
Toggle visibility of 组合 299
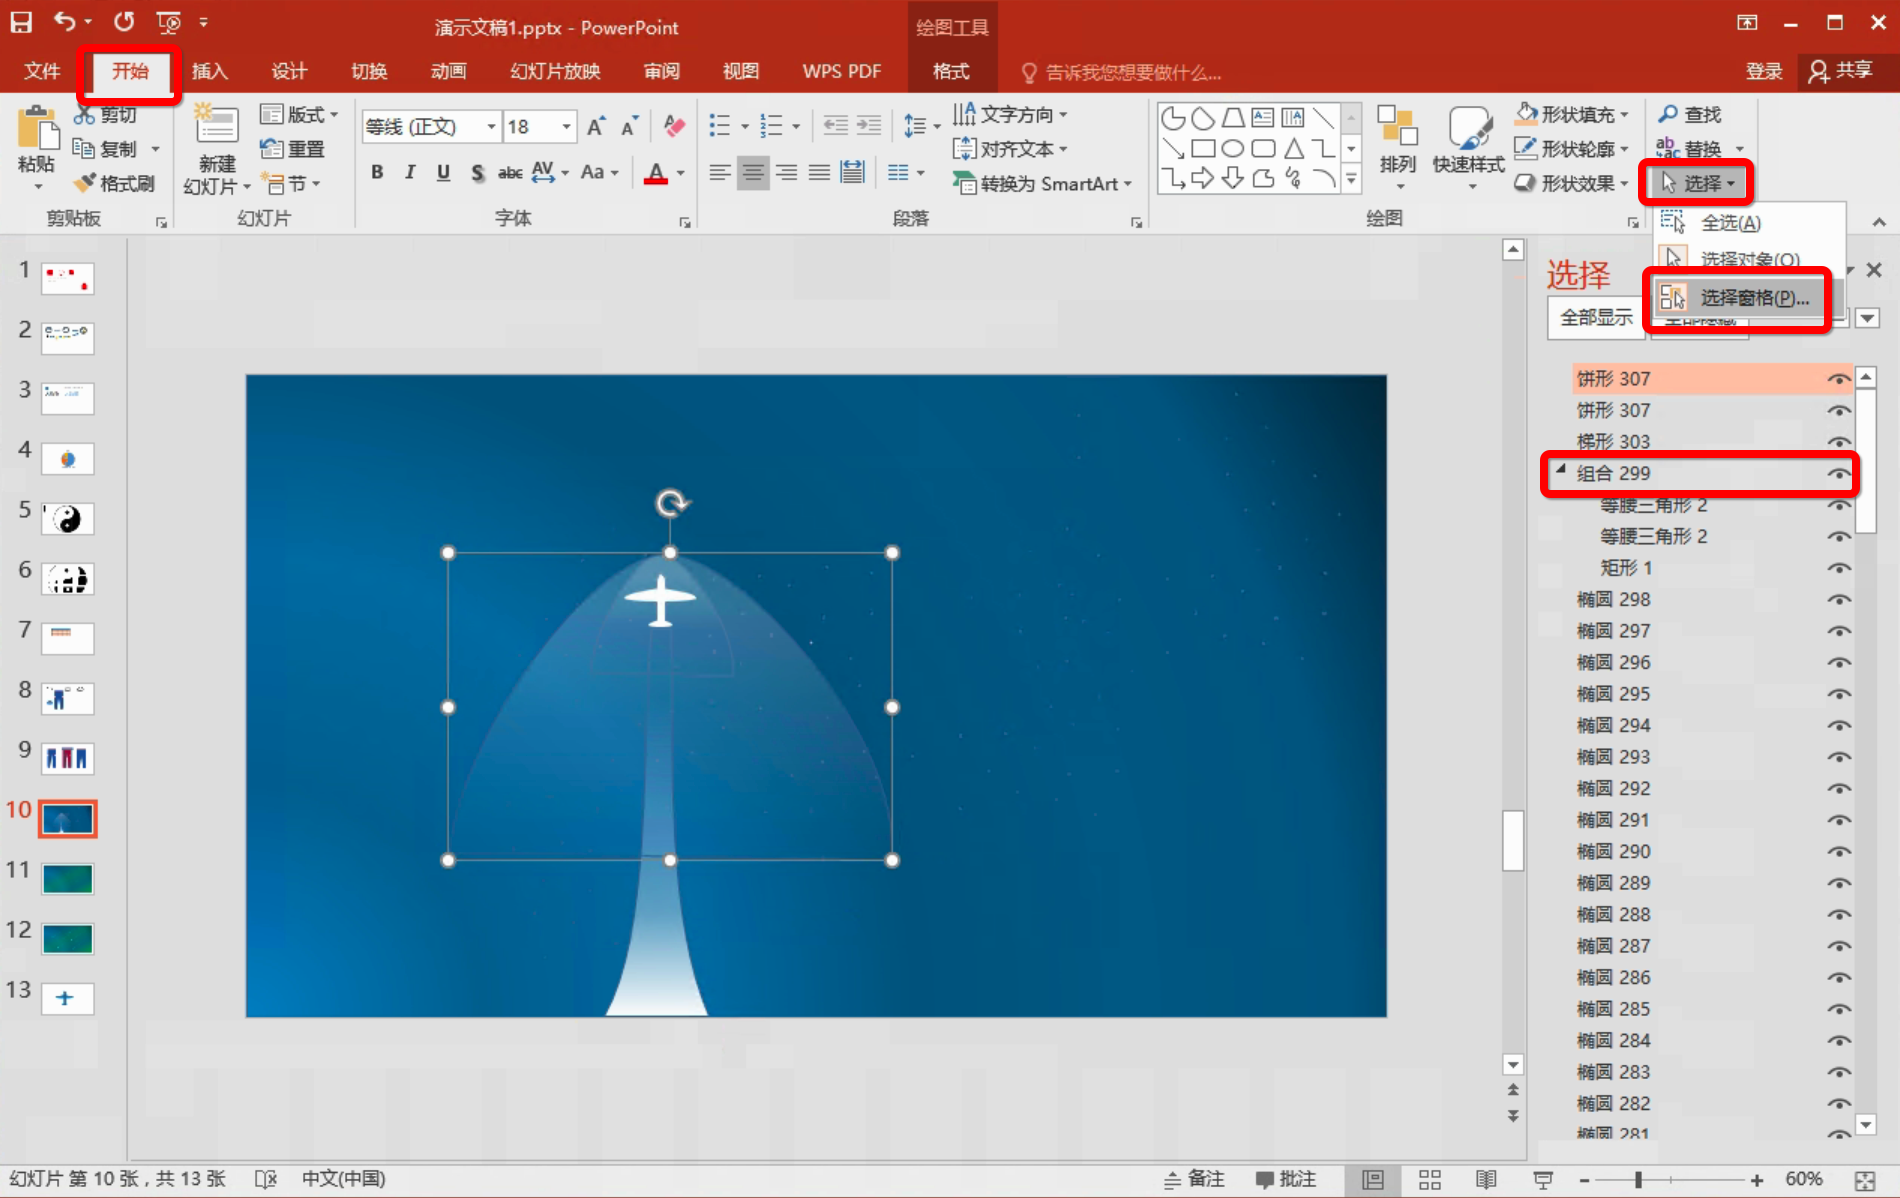coord(1838,473)
